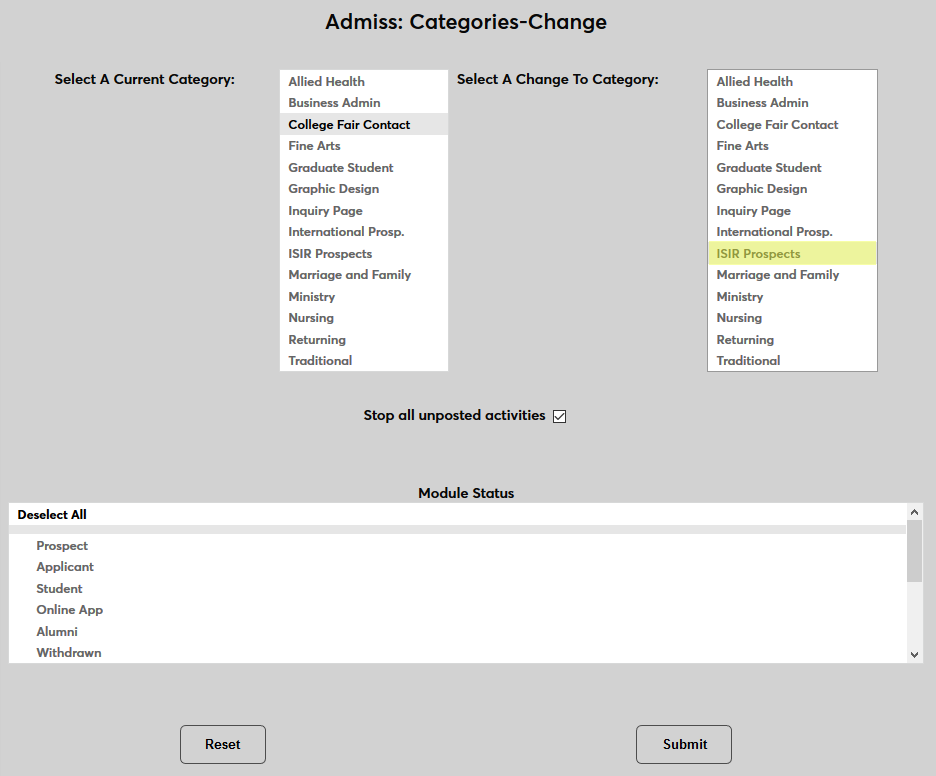This screenshot has height=776, width=936.
Task: Select Applicant module status
Action: tap(65, 567)
